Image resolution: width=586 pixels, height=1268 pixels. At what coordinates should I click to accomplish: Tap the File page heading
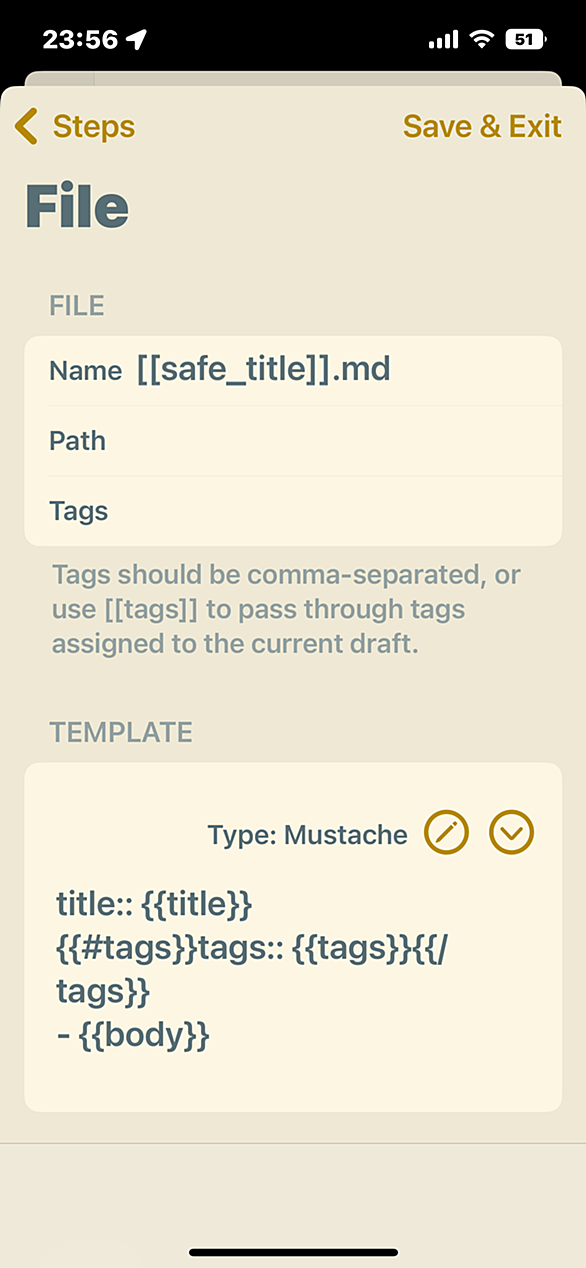point(77,207)
